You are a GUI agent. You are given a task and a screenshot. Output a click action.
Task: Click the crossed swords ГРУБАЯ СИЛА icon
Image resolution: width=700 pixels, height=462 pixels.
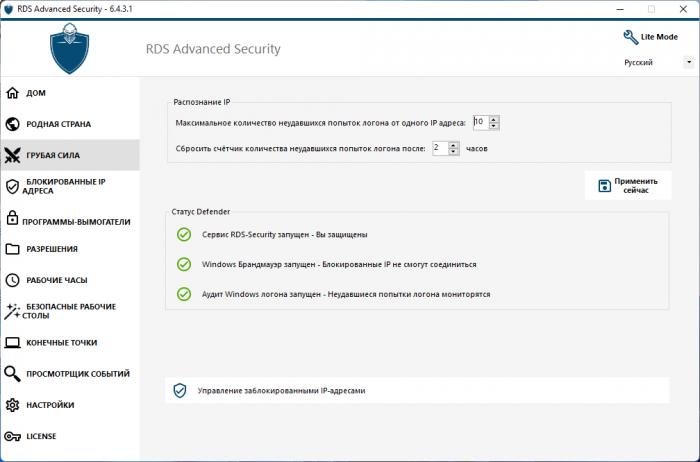[x=12, y=155]
